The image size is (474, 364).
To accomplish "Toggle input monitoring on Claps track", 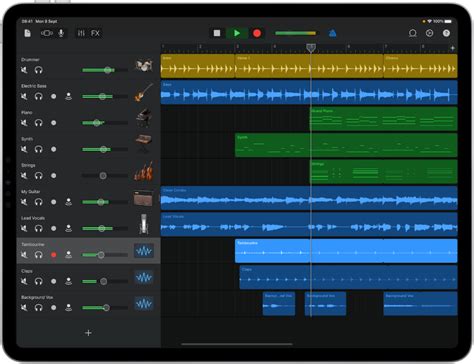I will pyautogui.click(x=68, y=281).
